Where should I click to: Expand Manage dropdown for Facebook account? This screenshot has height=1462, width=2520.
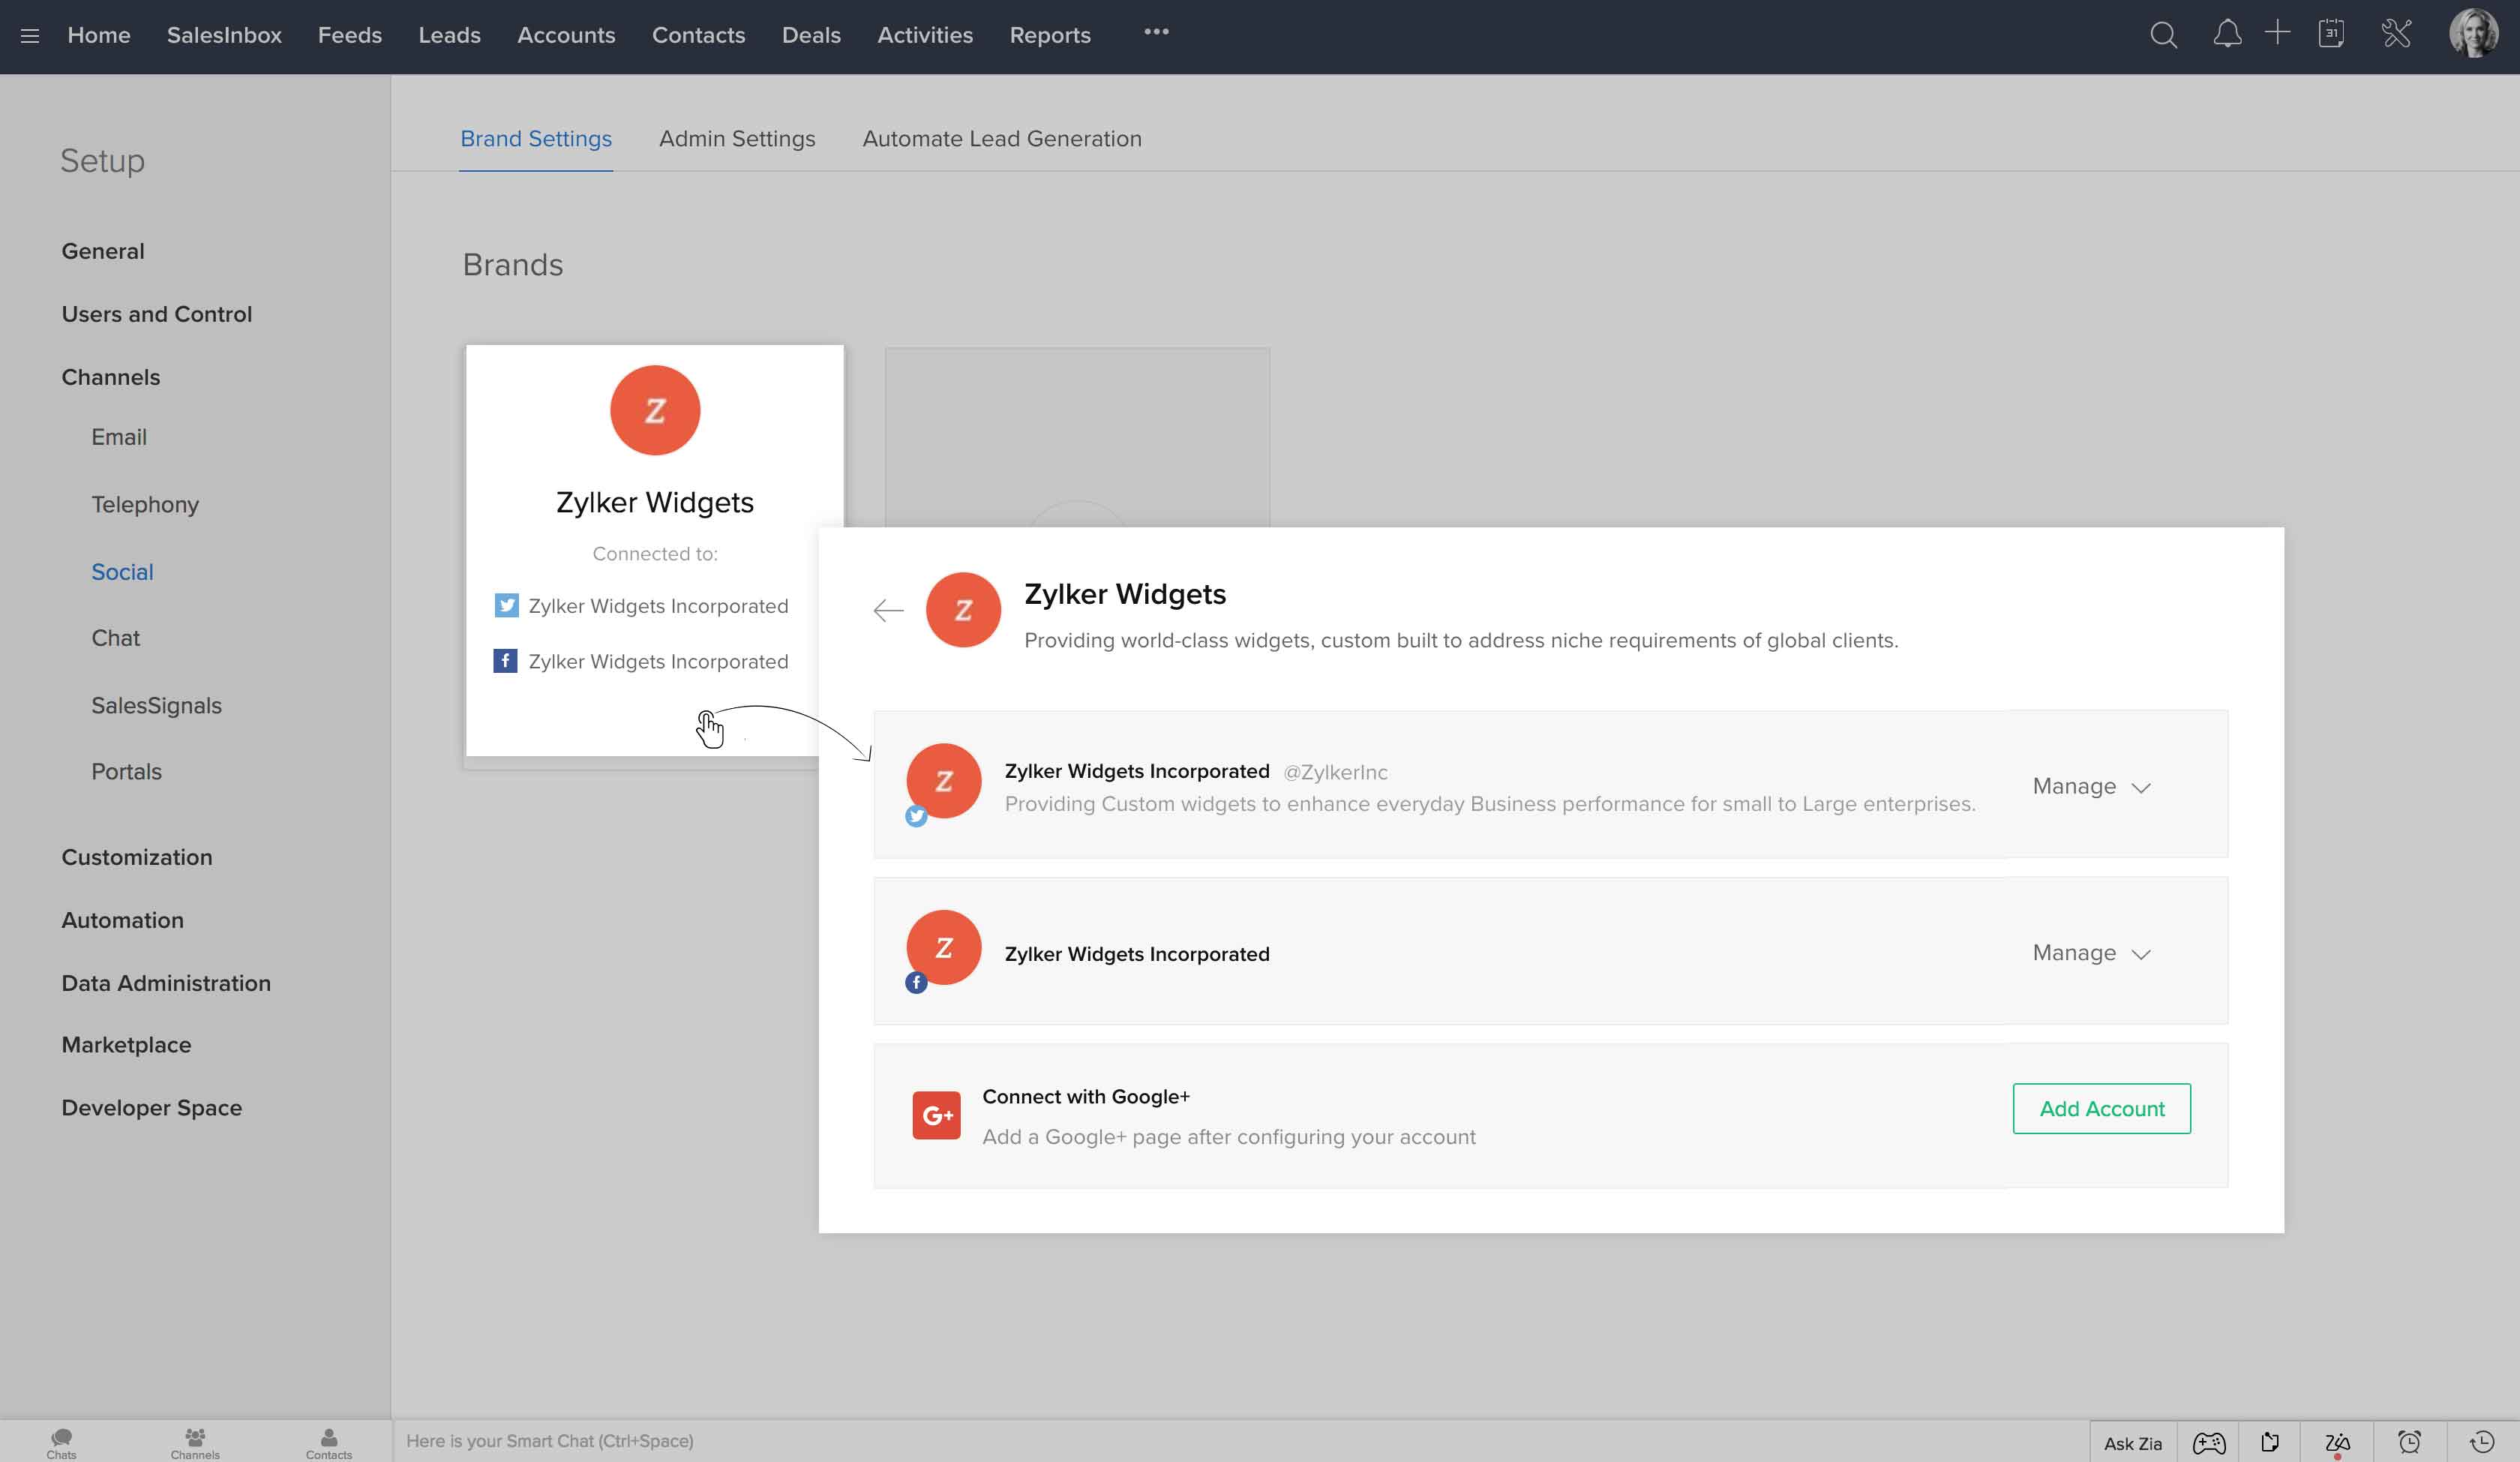(2091, 953)
